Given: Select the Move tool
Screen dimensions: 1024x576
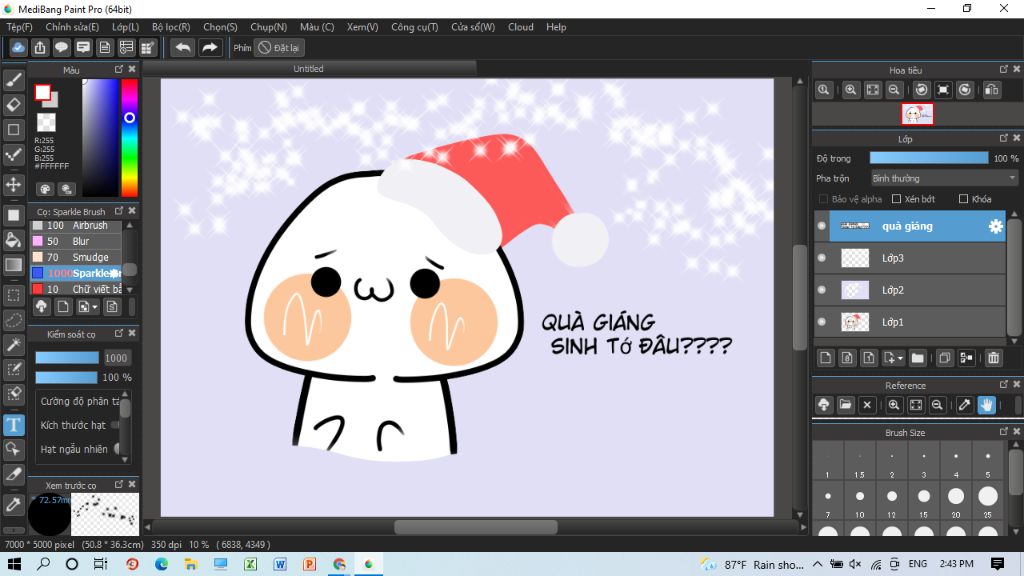Looking at the screenshot, I should (14, 184).
